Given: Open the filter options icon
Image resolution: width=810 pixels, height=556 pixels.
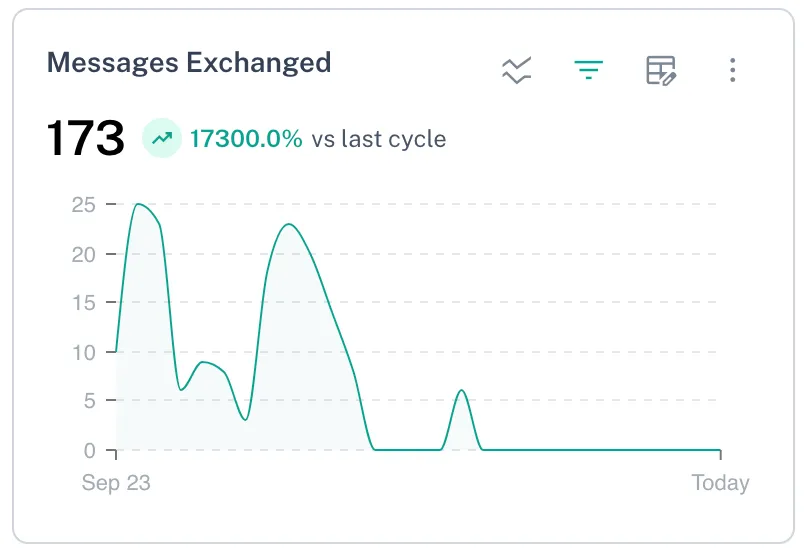Looking at the screenshot, I should (x=589, y=70).
